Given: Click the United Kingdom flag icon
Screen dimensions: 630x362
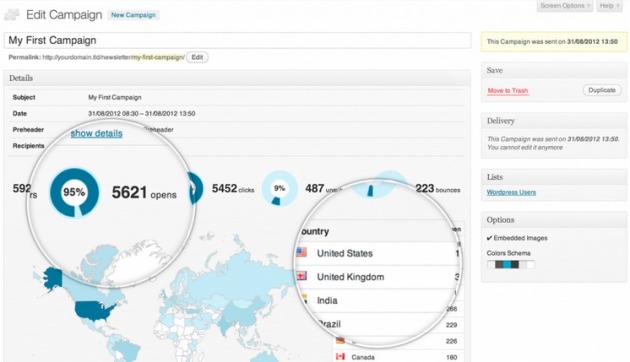Looking at the screenshot, I should (302, 276).
